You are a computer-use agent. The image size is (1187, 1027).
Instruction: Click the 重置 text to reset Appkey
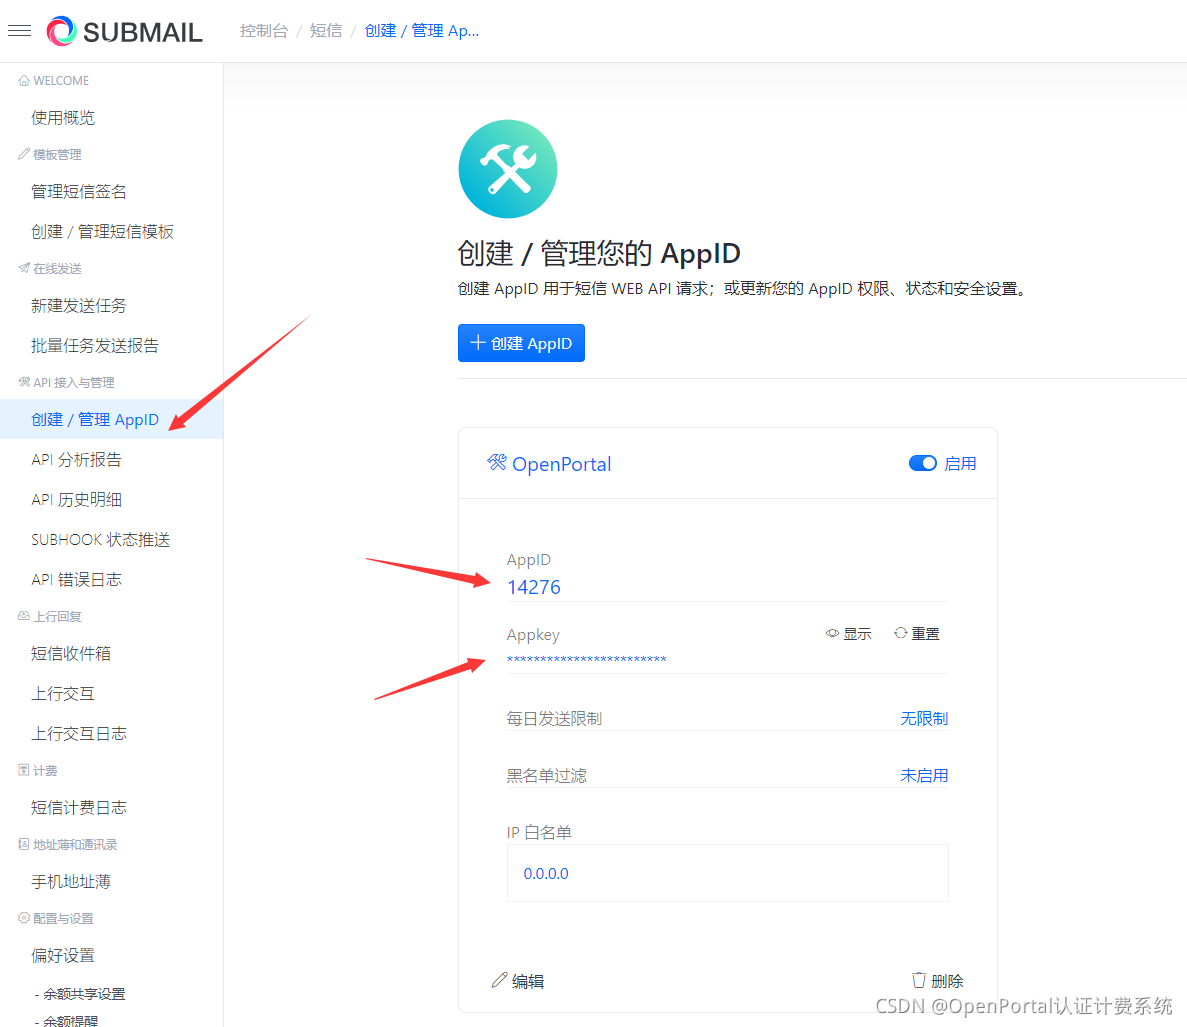click(x=925, y=633)
